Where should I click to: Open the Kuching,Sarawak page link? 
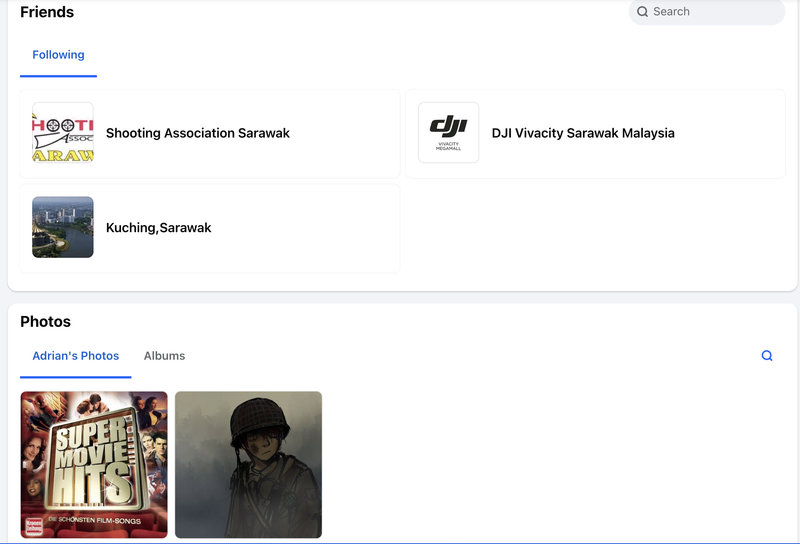(x=158, y=228)
